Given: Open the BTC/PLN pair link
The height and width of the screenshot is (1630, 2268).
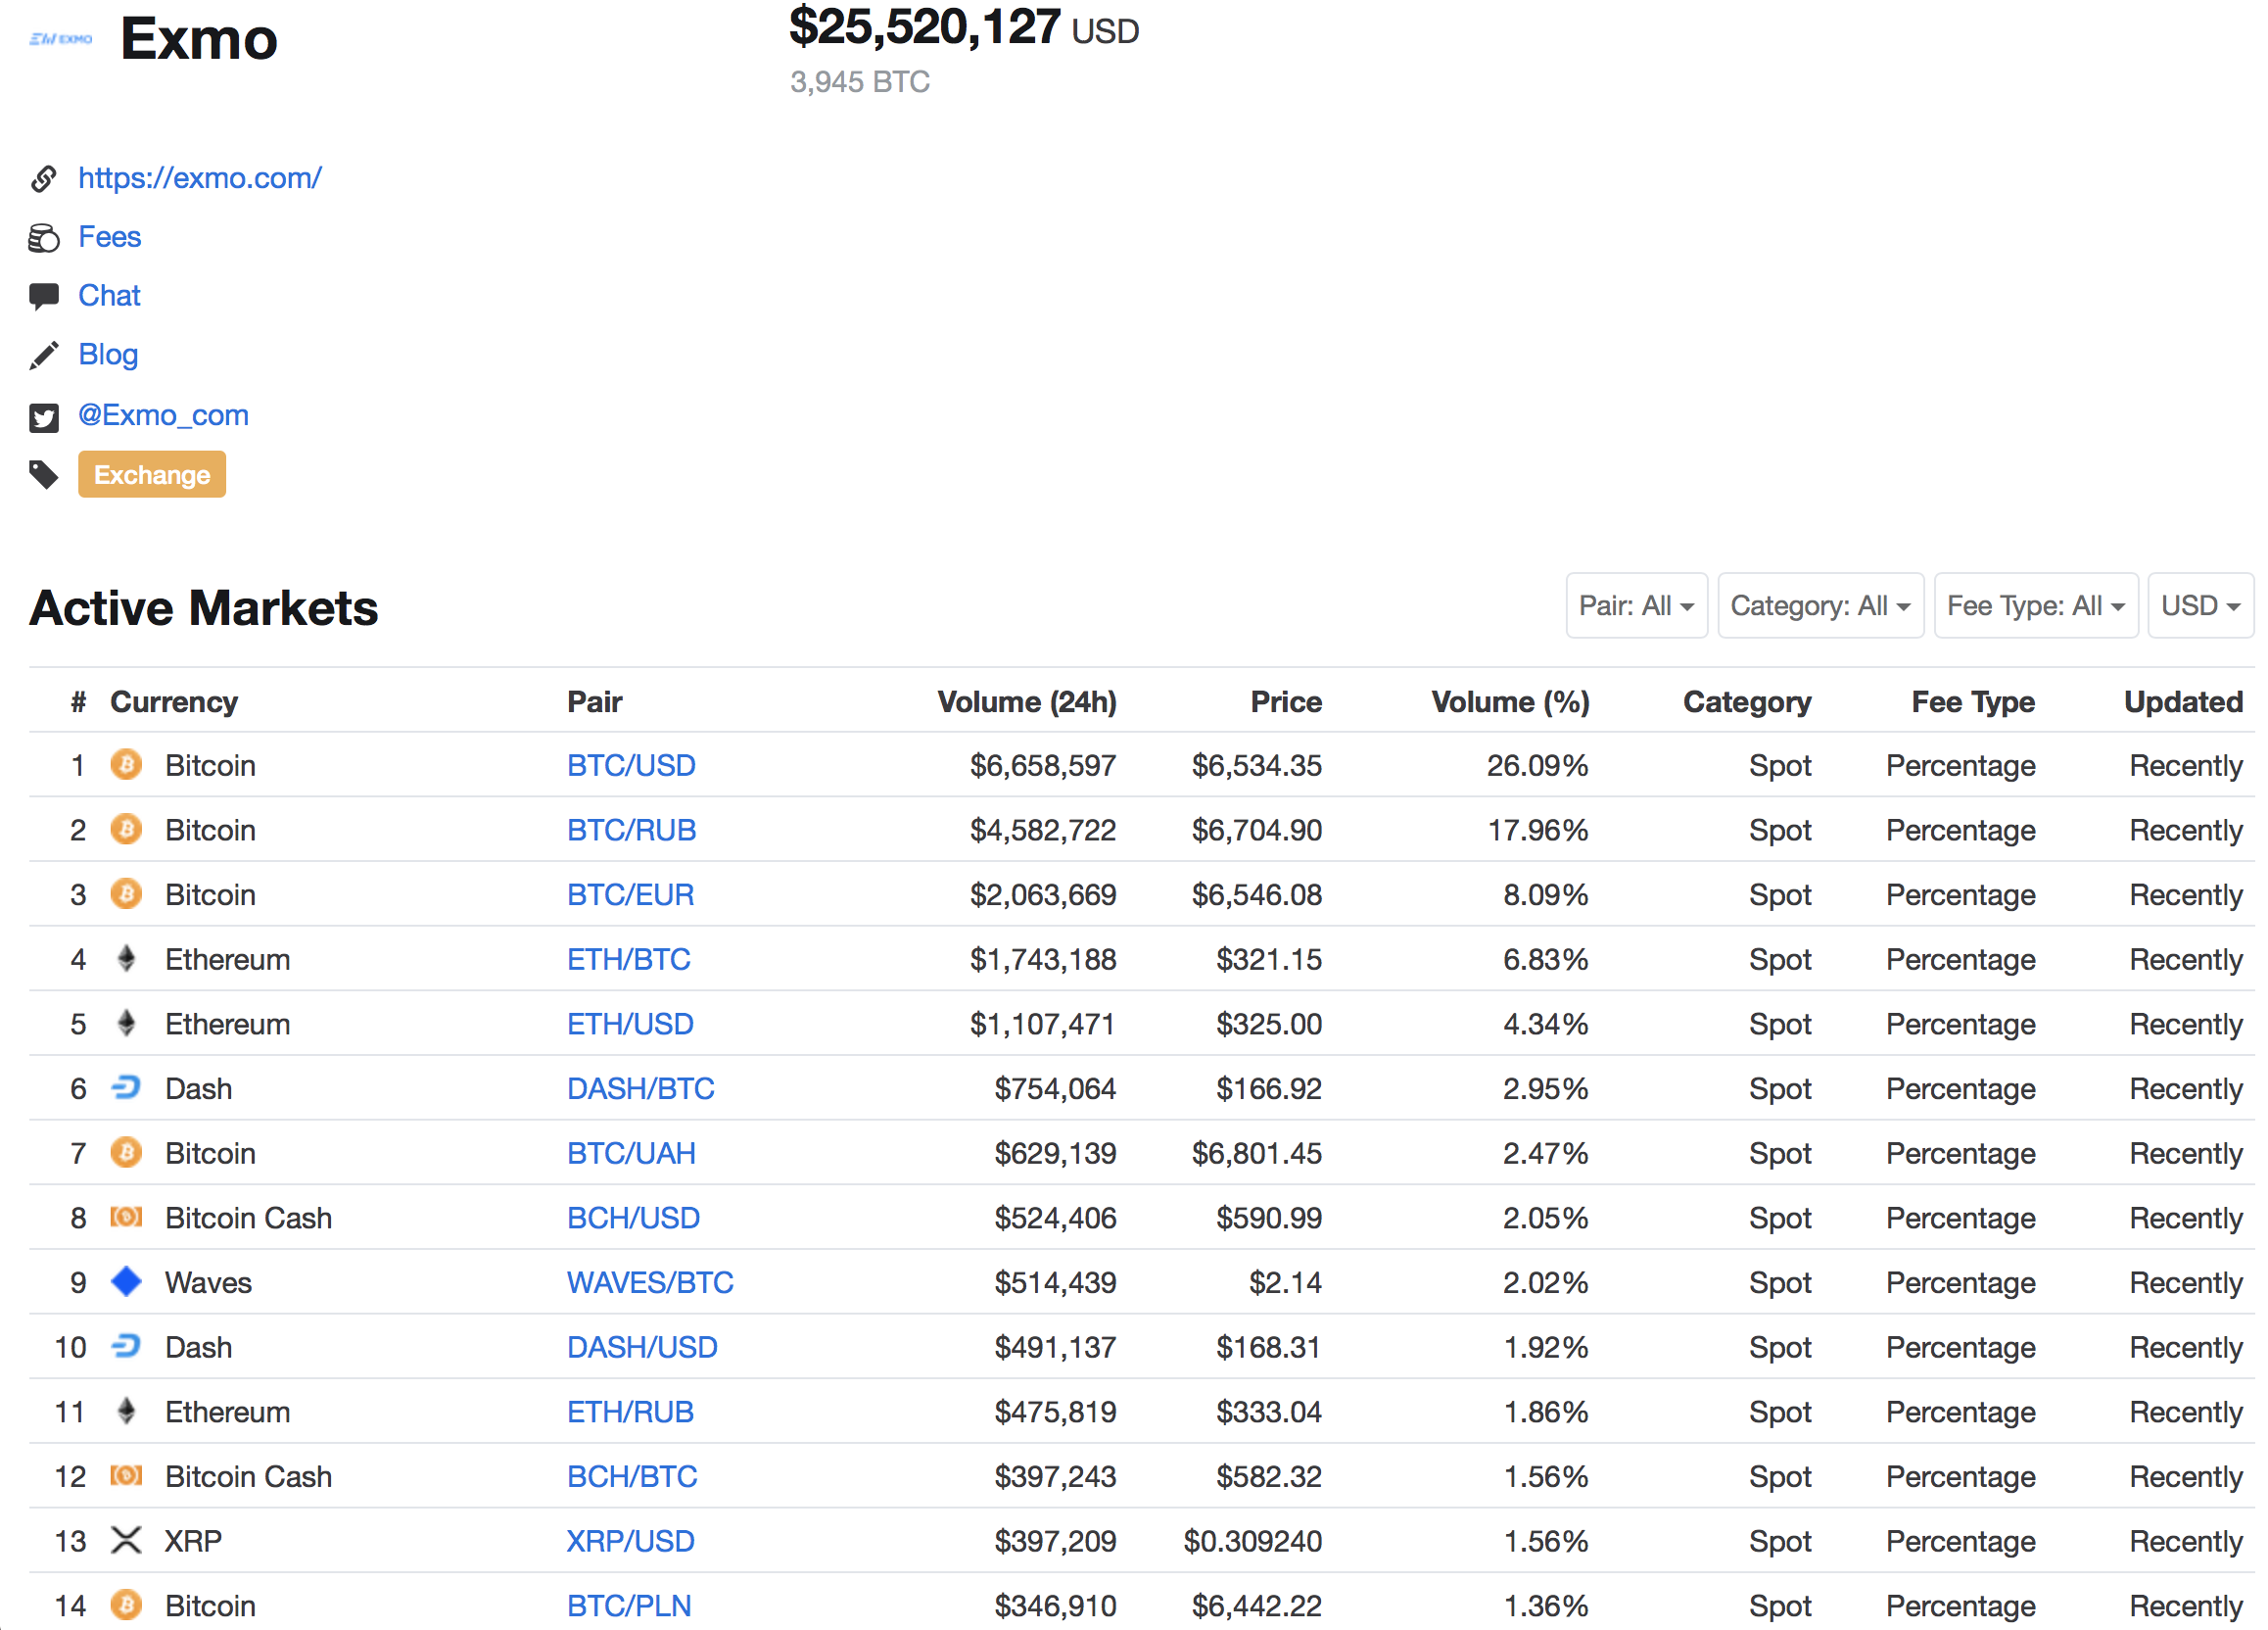Looking at the screenshot, I should coord(629,1606).
